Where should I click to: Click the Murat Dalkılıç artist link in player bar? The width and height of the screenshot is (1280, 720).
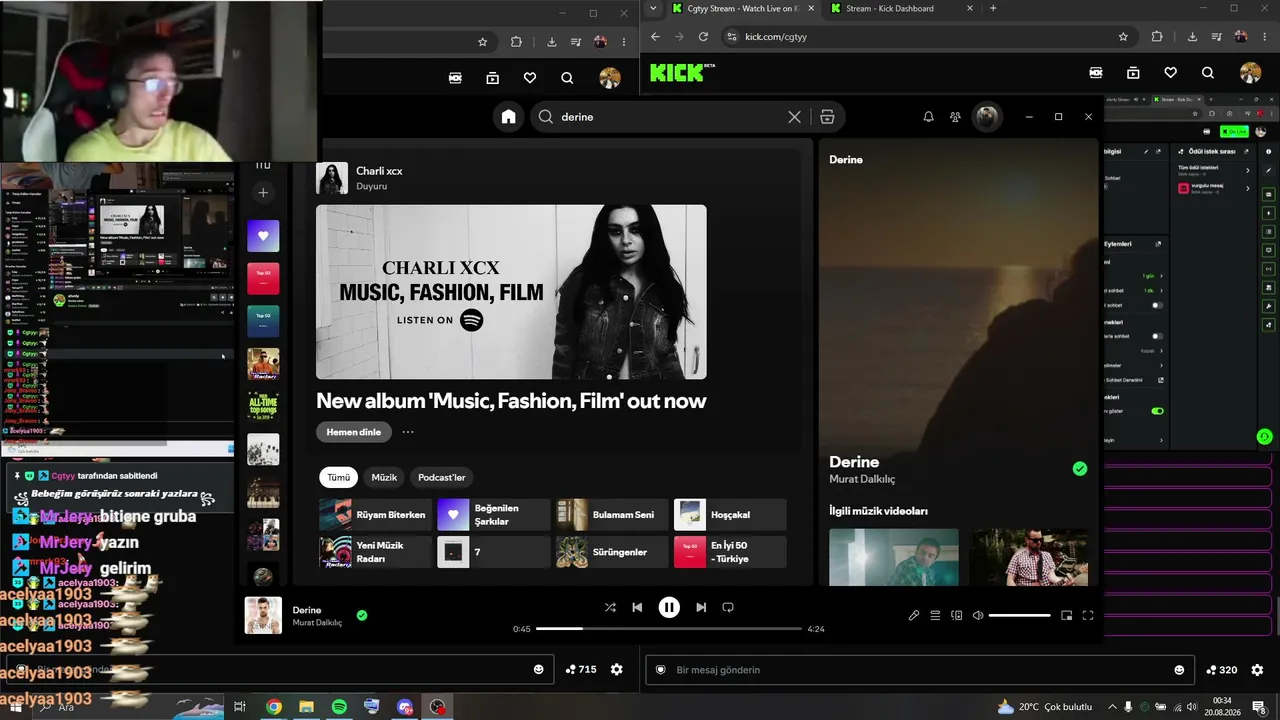coord(317,623)
